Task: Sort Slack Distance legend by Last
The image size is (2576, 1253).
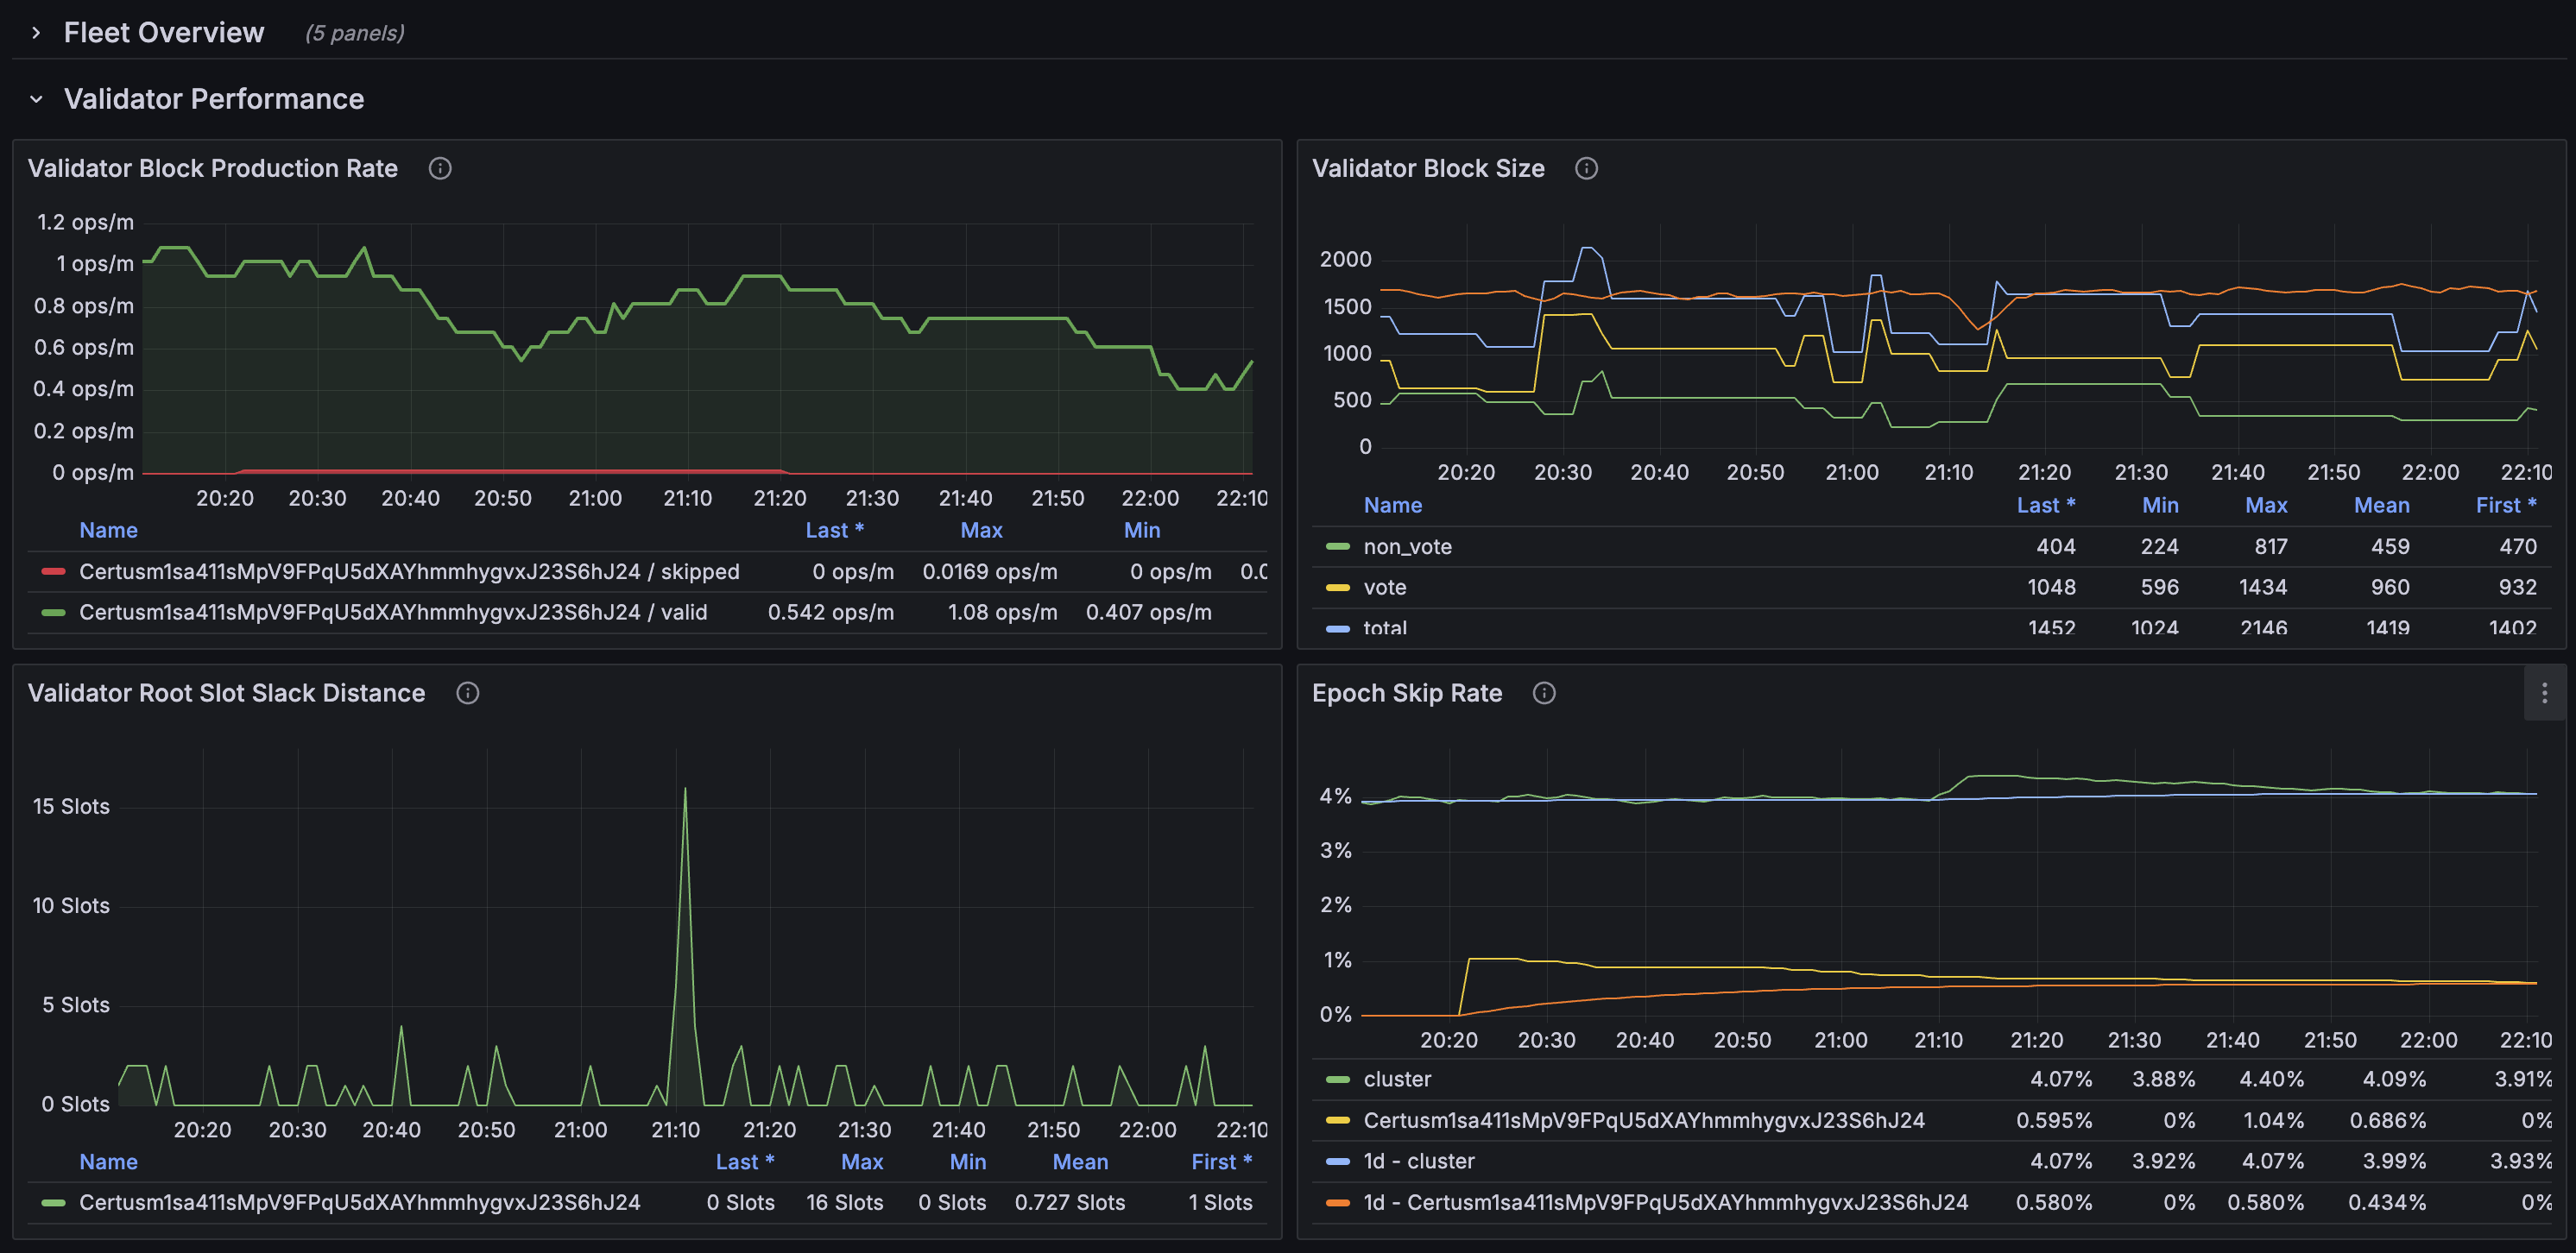Action: click(745, 1162)
